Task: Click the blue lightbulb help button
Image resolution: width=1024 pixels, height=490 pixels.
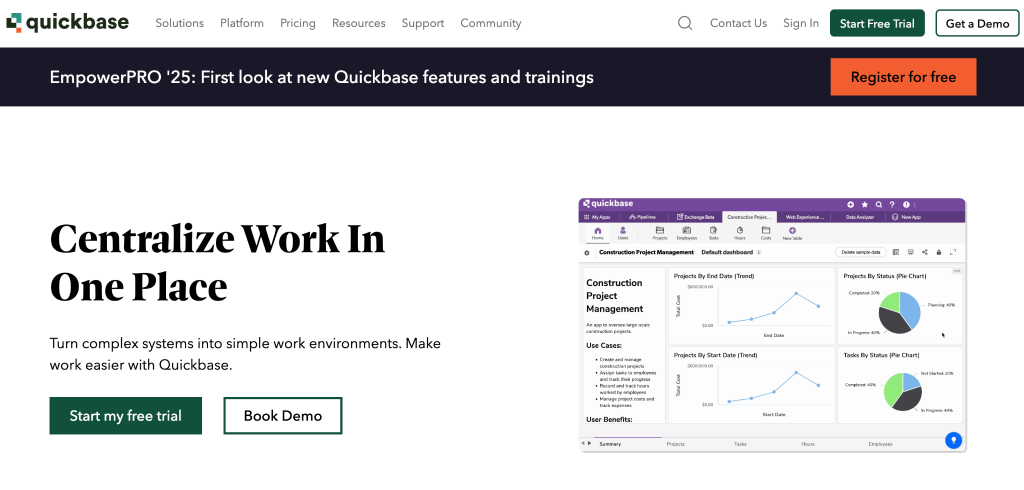Action: click(x=953, y=440)
